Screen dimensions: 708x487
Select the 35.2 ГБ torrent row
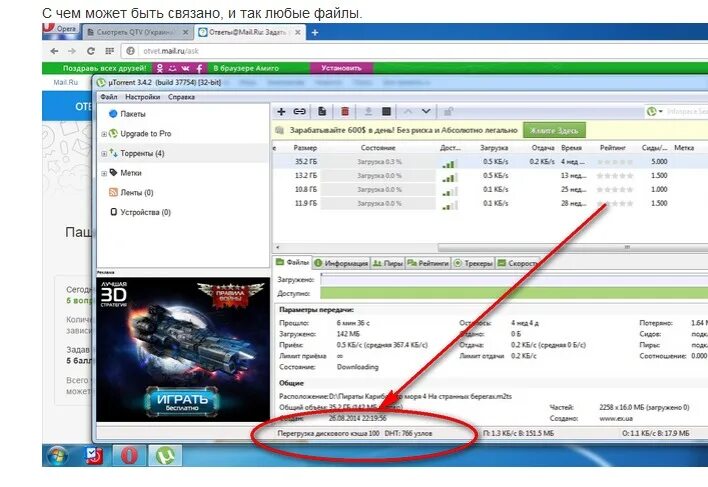(x=490, y=162)
